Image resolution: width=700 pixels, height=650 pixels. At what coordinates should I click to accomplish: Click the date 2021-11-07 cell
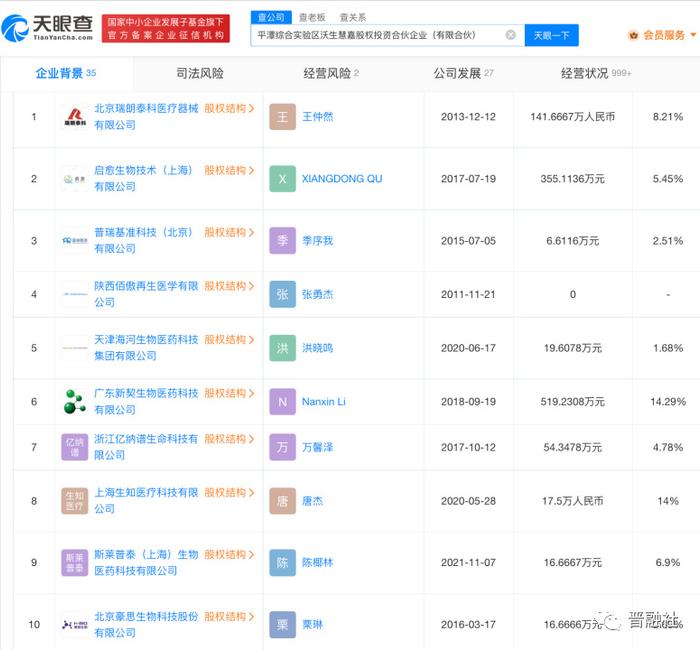pyautogui.click(x=468, y=563)
